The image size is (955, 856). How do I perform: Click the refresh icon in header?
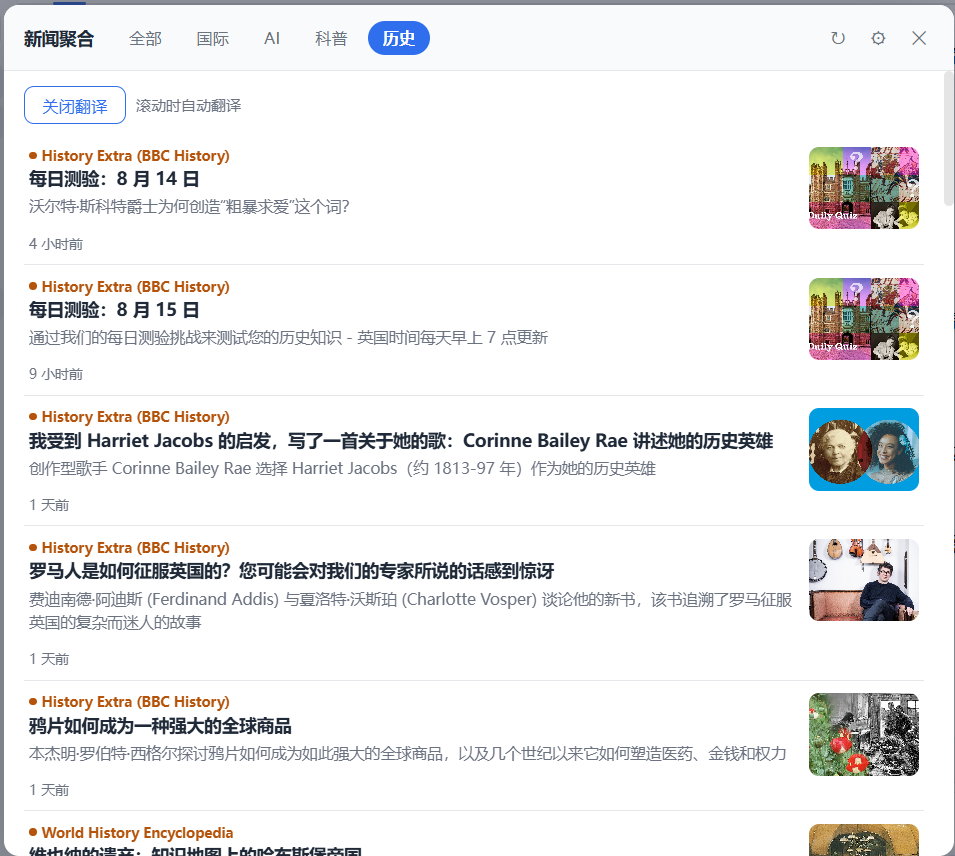pyautogui.click(x=838, y=38)
